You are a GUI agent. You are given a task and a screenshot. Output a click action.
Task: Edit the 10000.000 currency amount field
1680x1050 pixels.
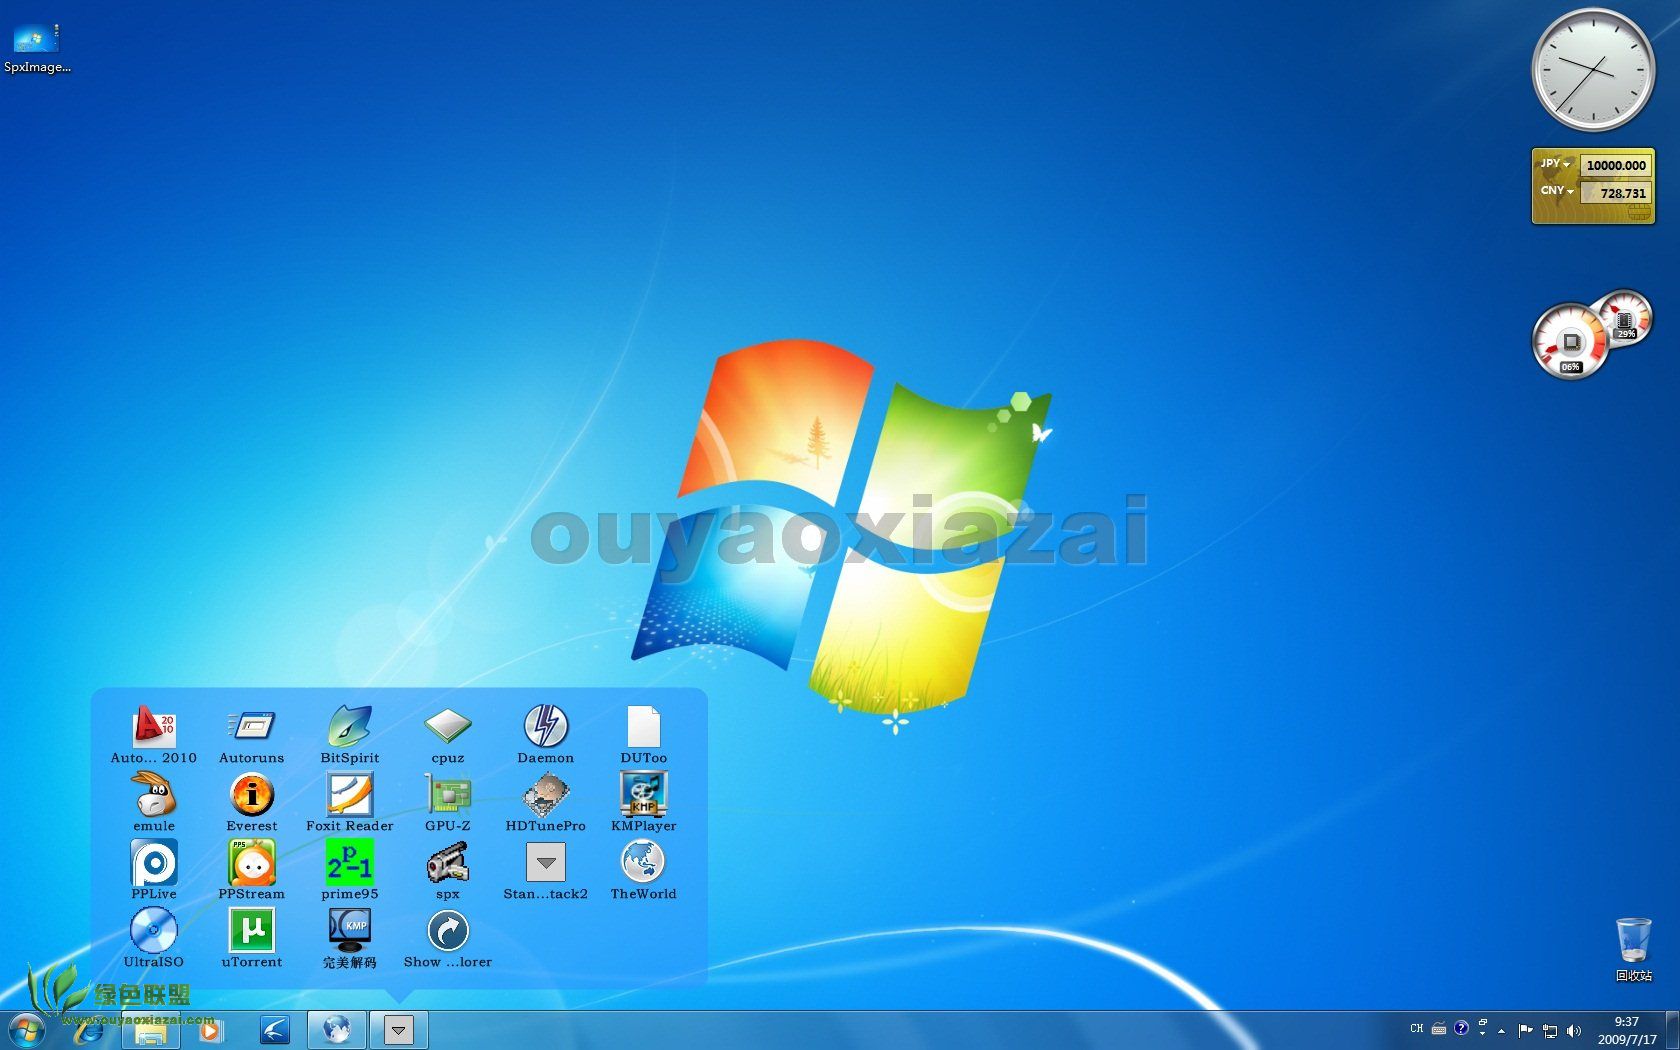coord(1615,165)
